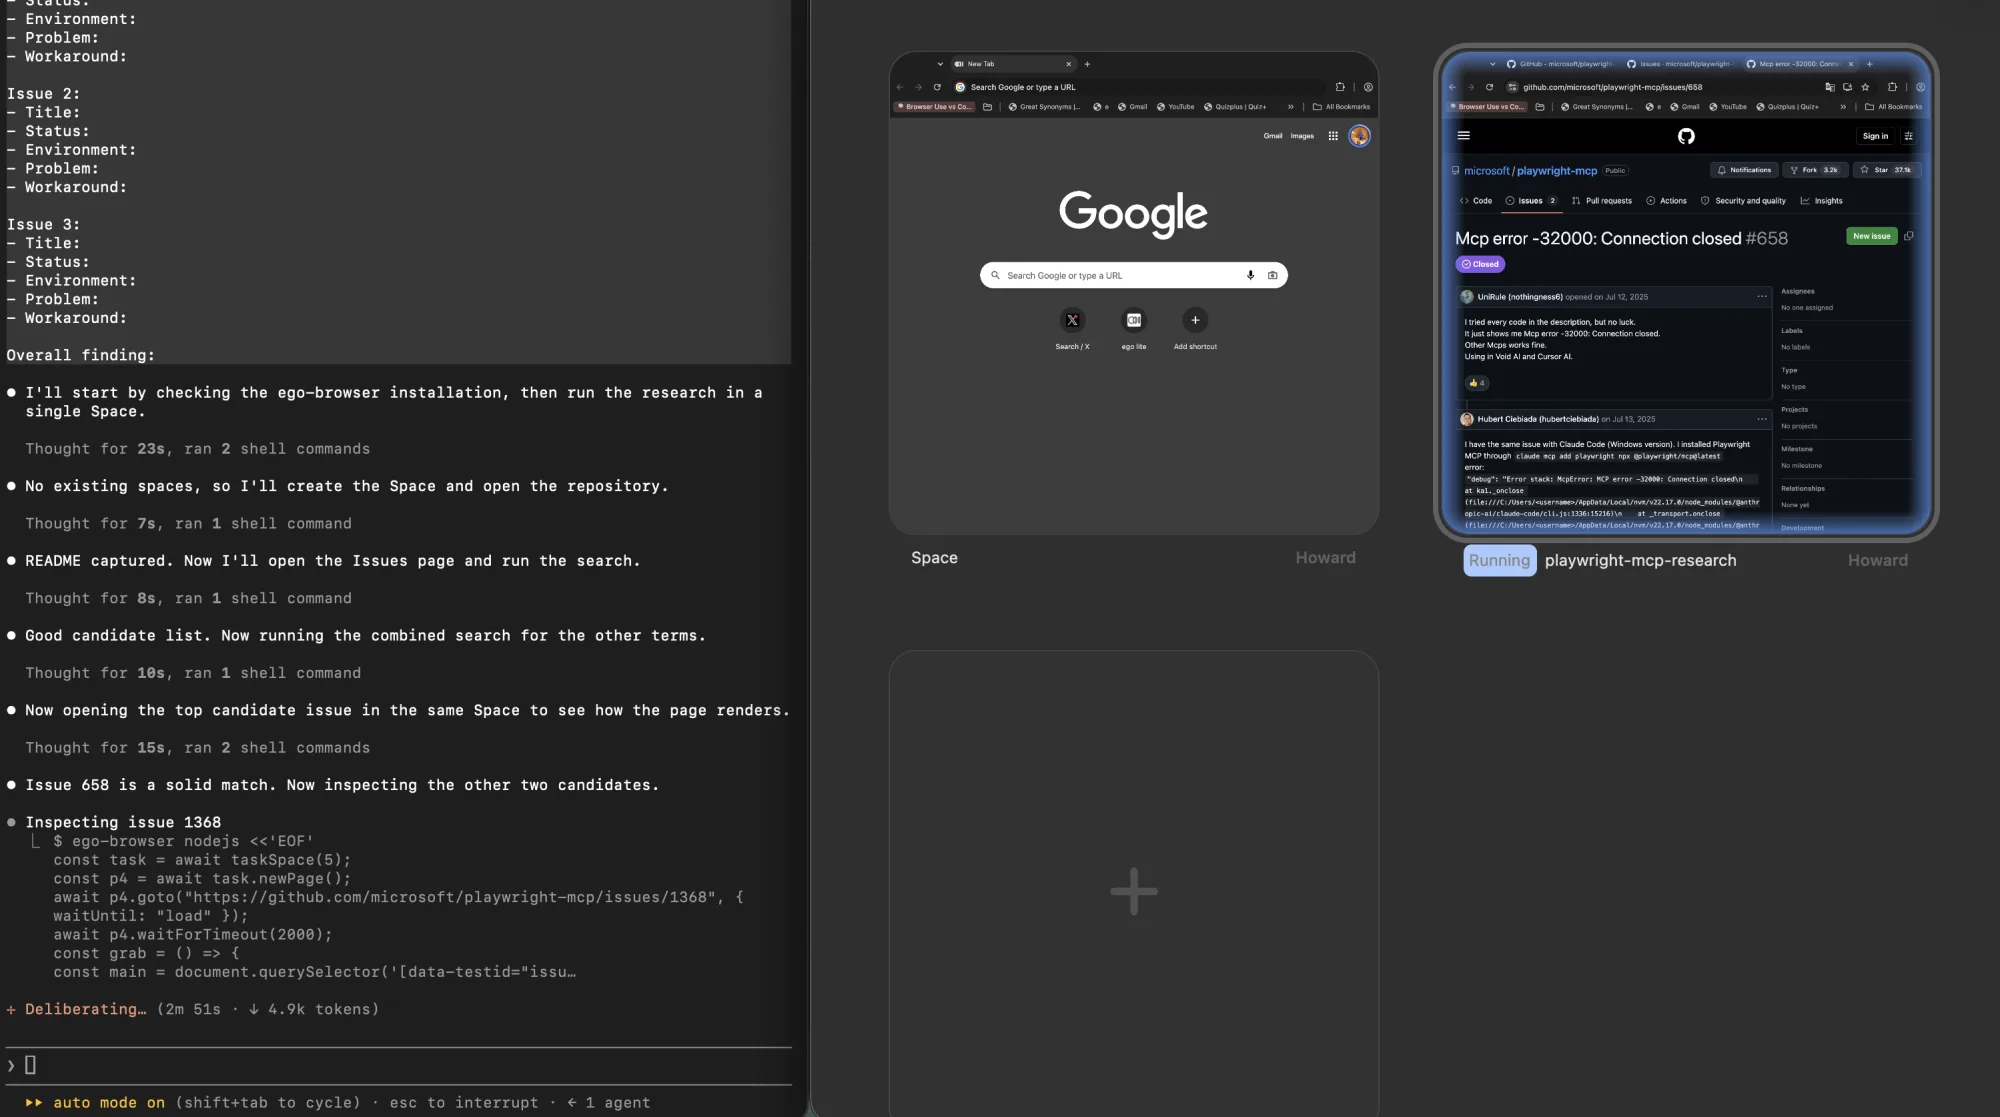Switch to the 'GitHub - microsoft/playwright' browser tab

1560,64
